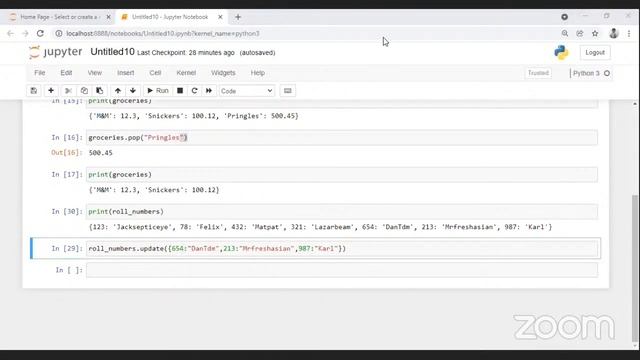Open the Widgets menu
The width and height of the screenshot is (640, 360).
pos(223,73)
